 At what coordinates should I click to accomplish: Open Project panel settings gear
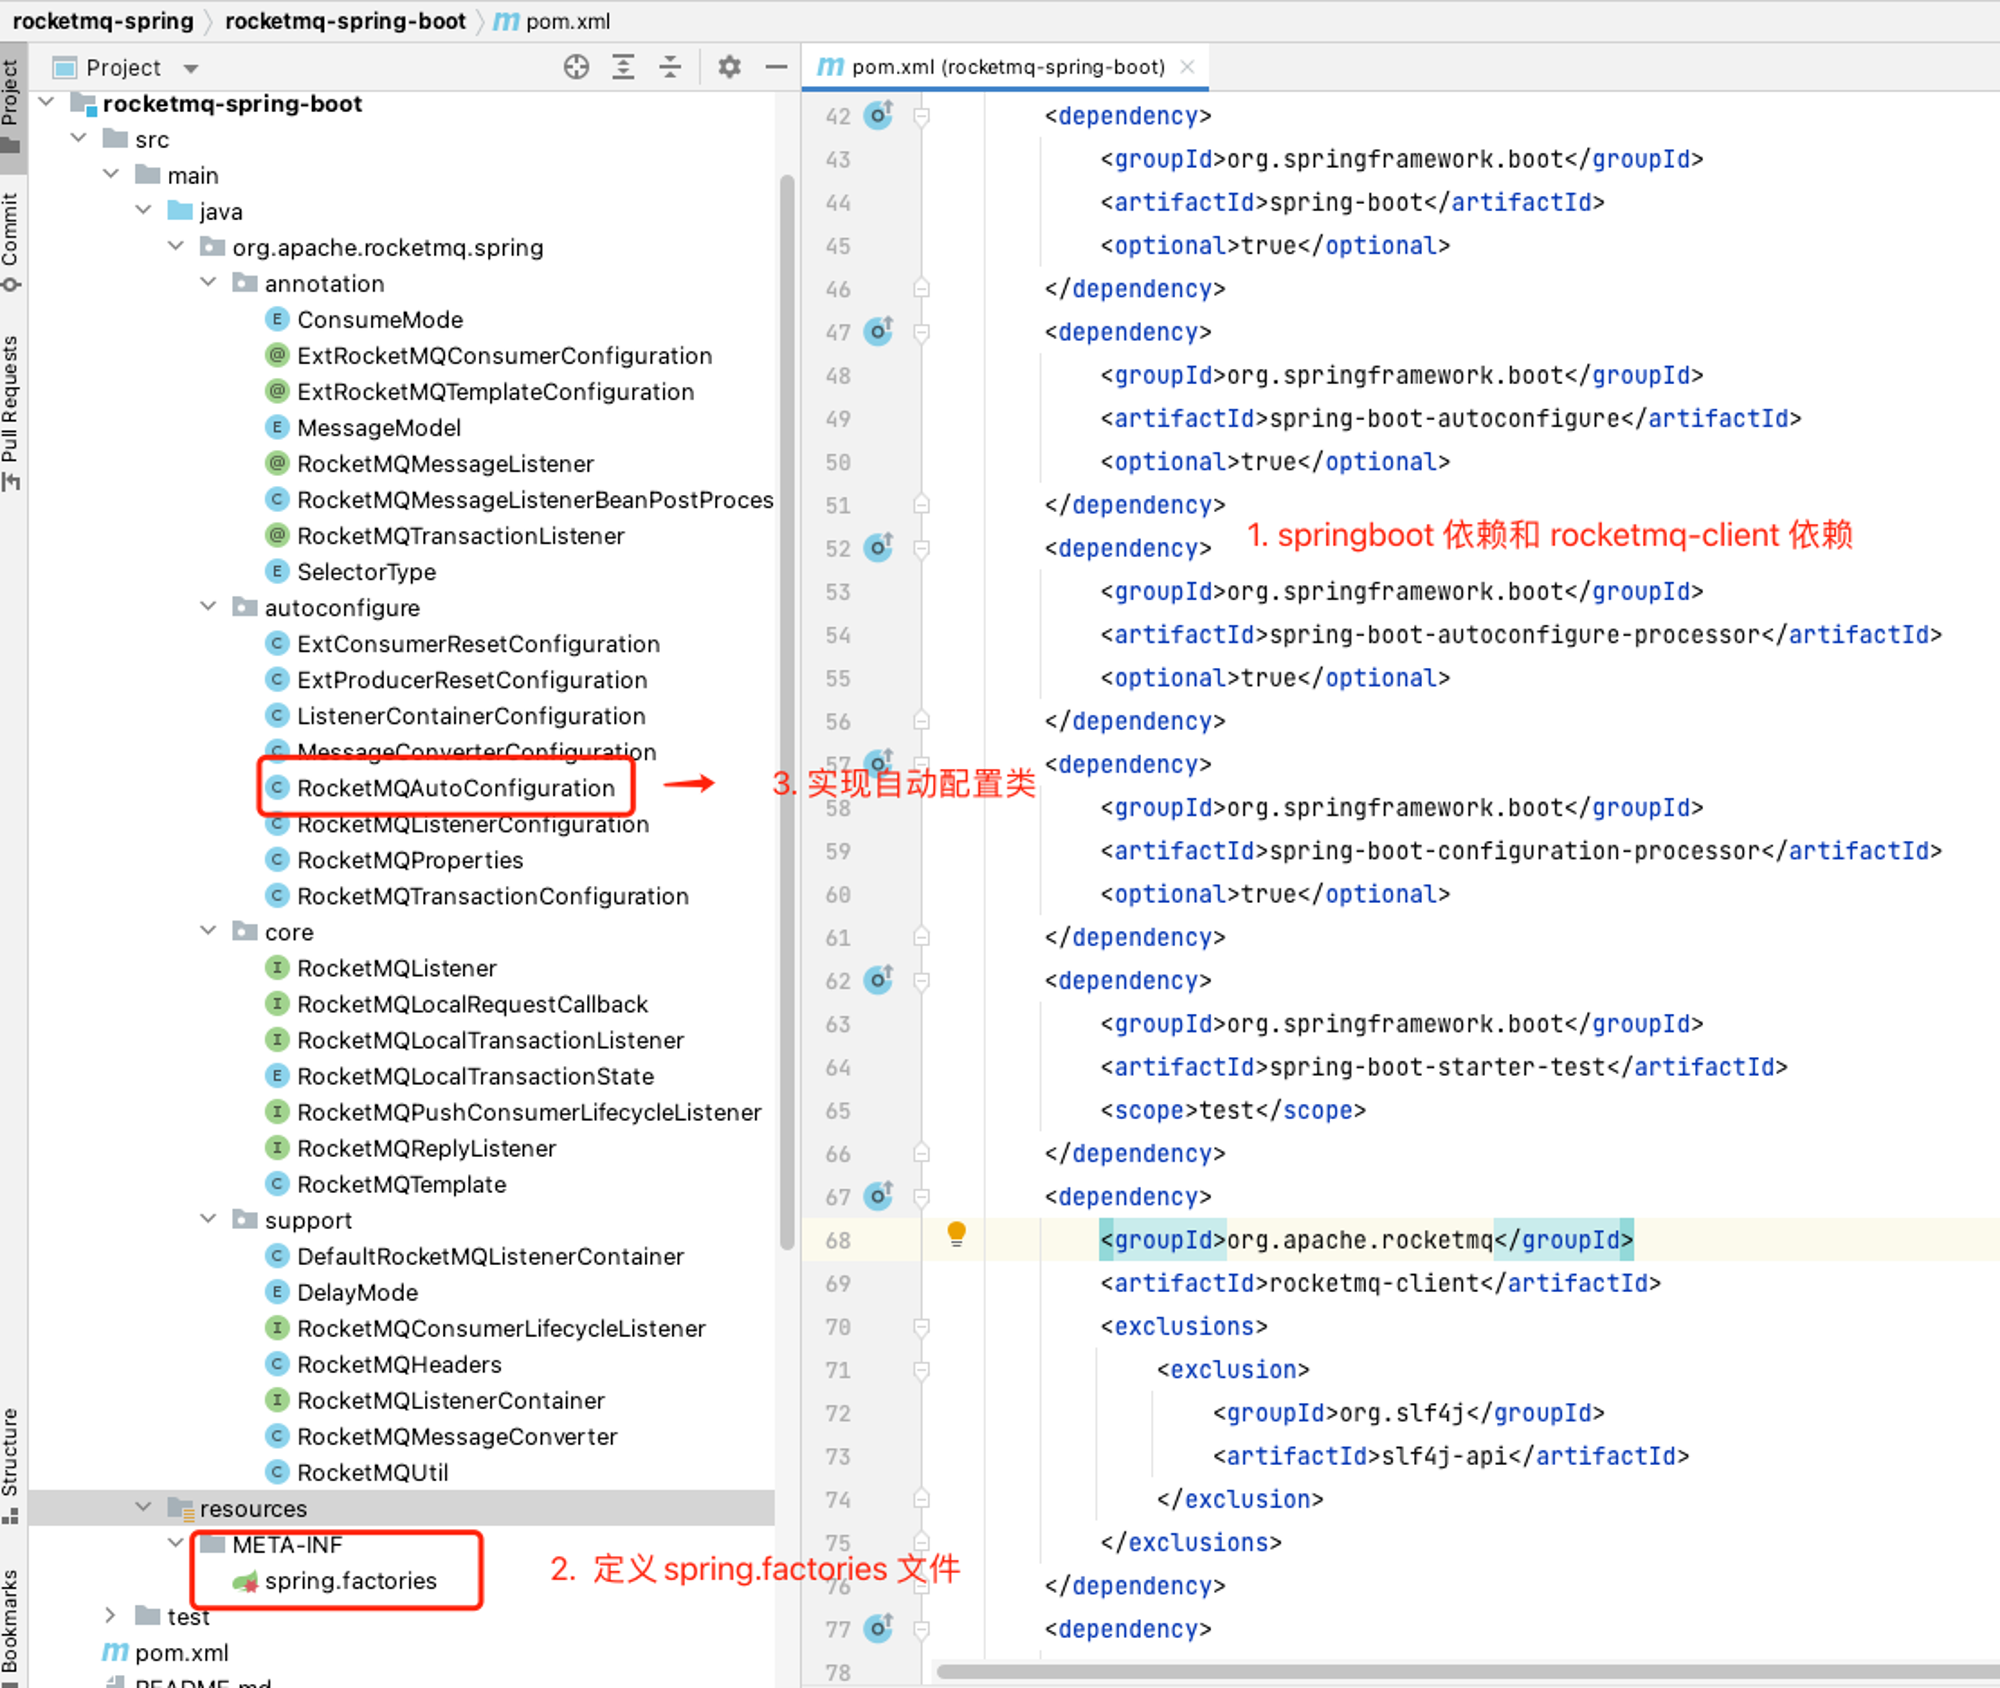pos(729,67)
